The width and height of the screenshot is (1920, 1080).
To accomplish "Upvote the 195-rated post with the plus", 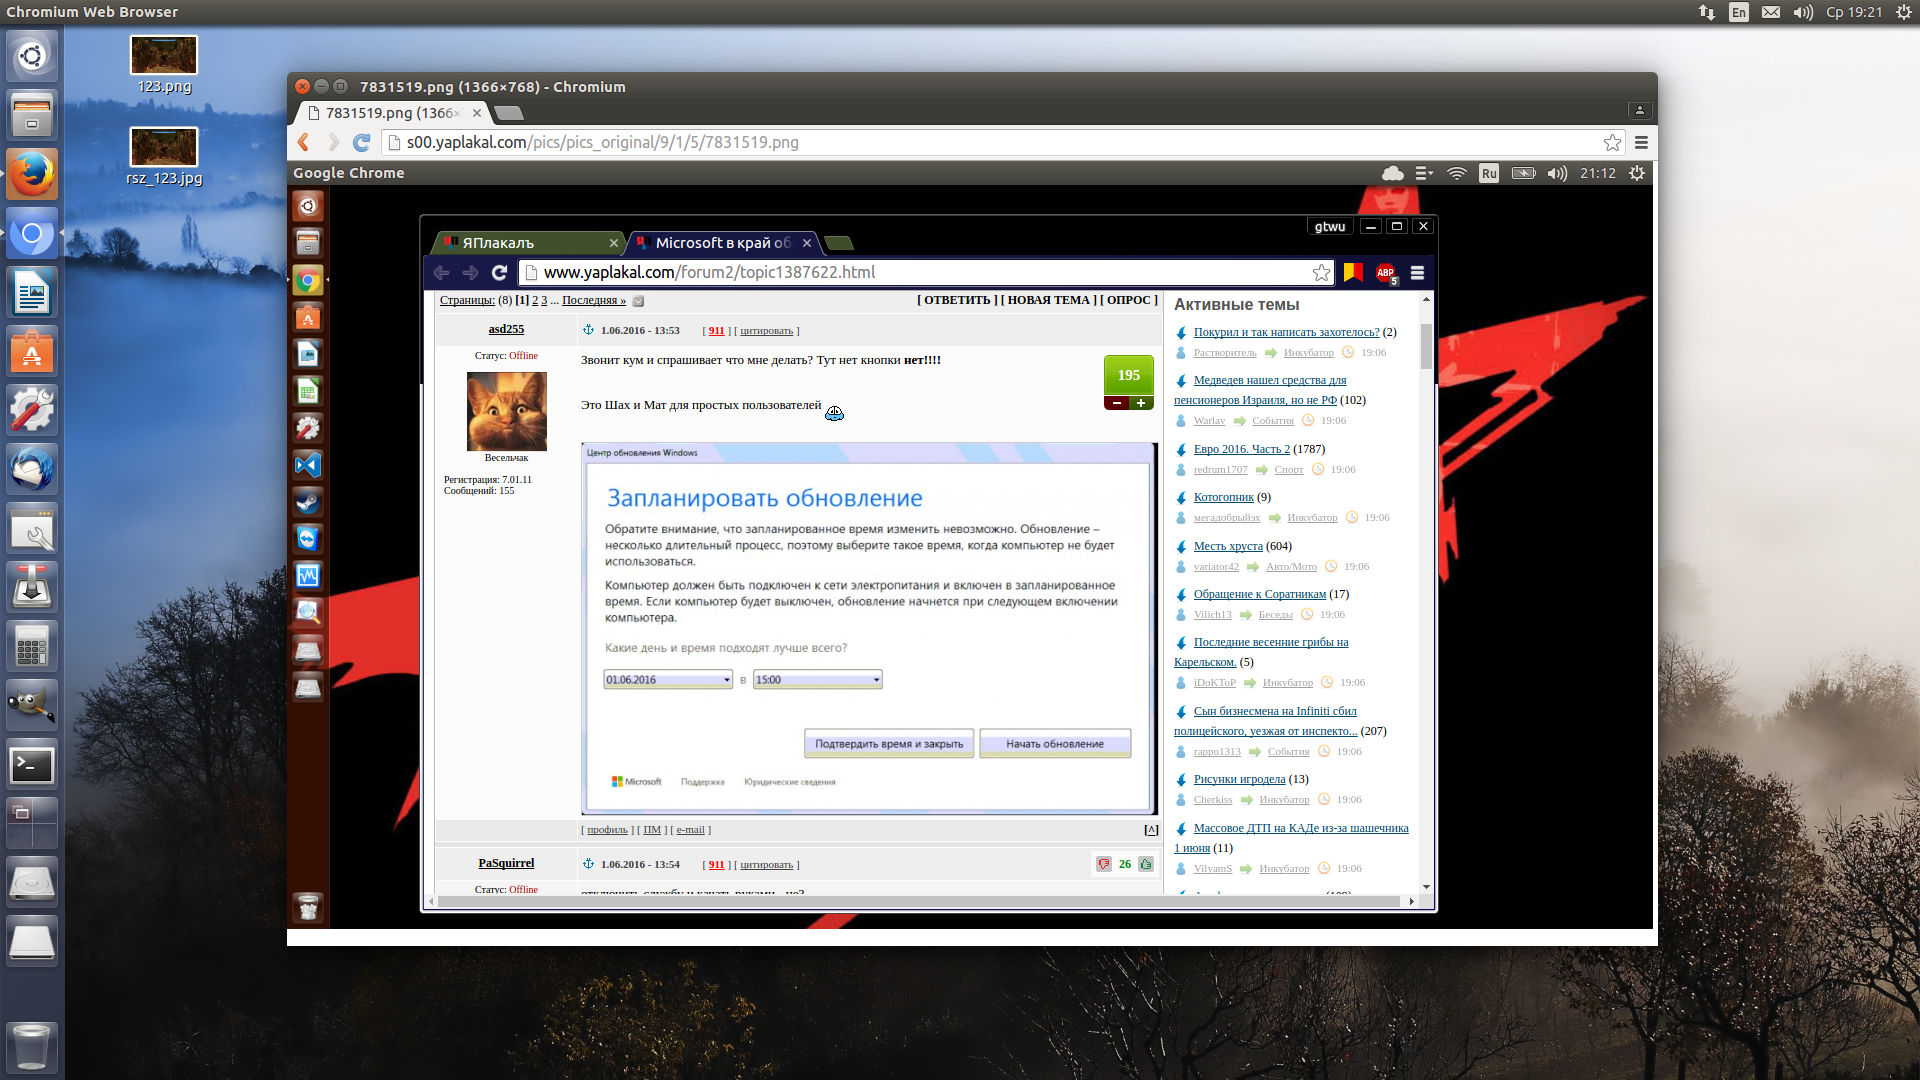I will pos(1141,403).
